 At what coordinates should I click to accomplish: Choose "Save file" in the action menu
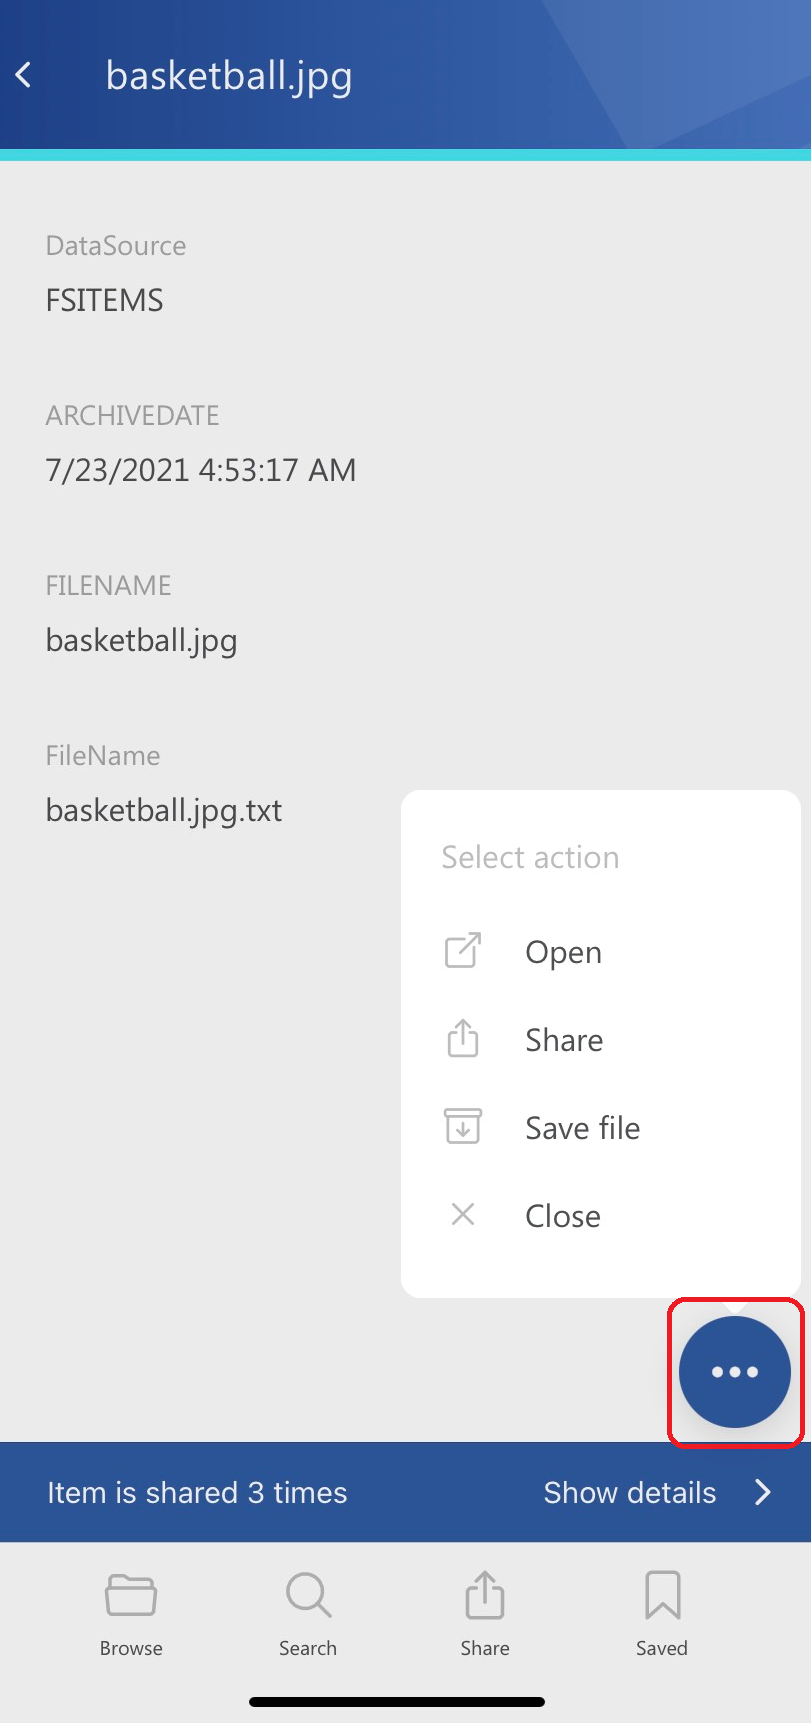583,1128
